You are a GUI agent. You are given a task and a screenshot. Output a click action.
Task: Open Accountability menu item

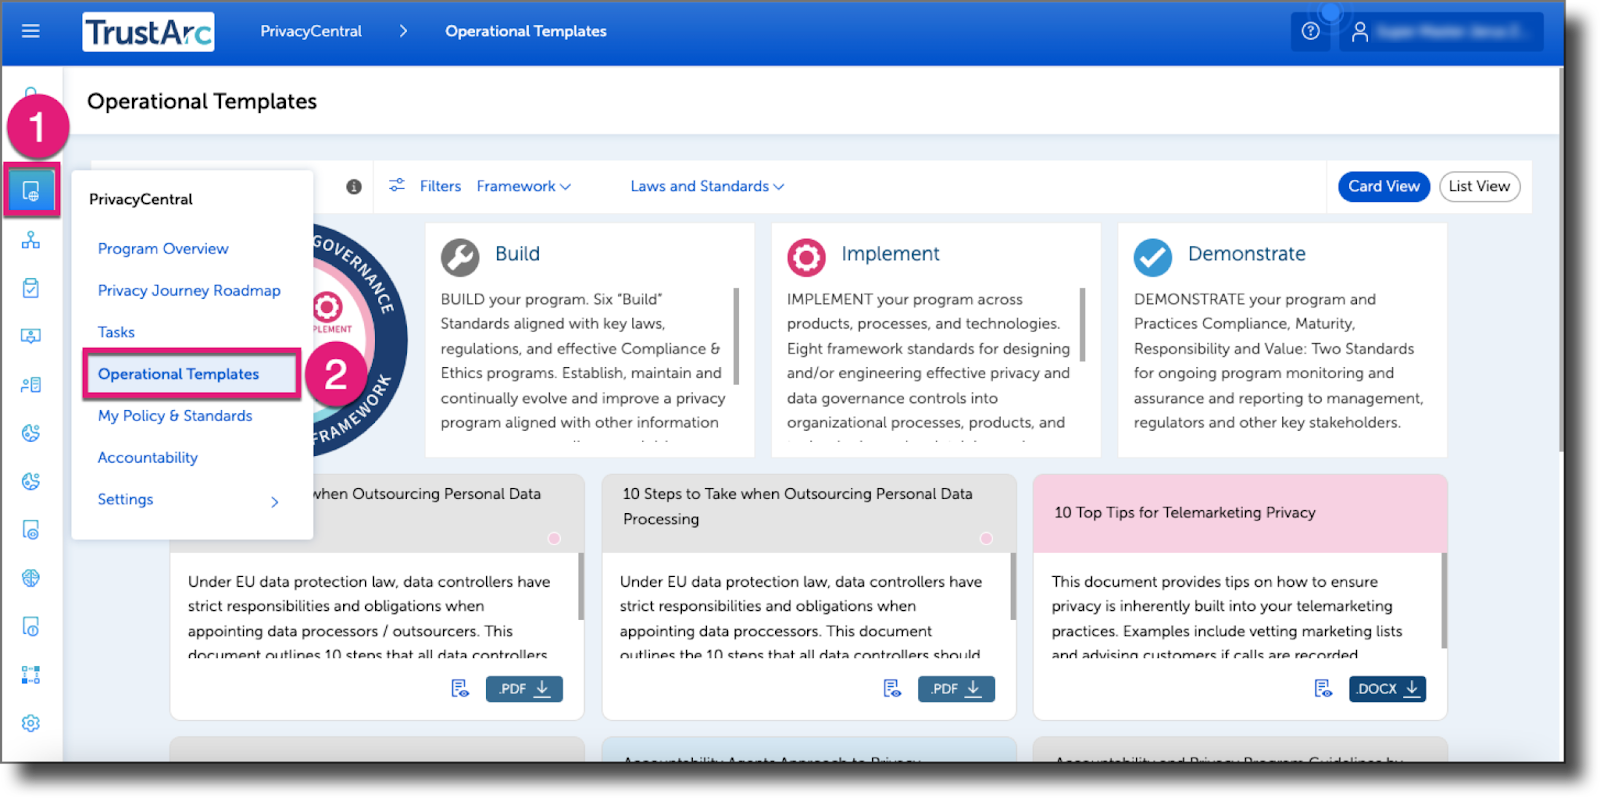[x=148, y=457]
